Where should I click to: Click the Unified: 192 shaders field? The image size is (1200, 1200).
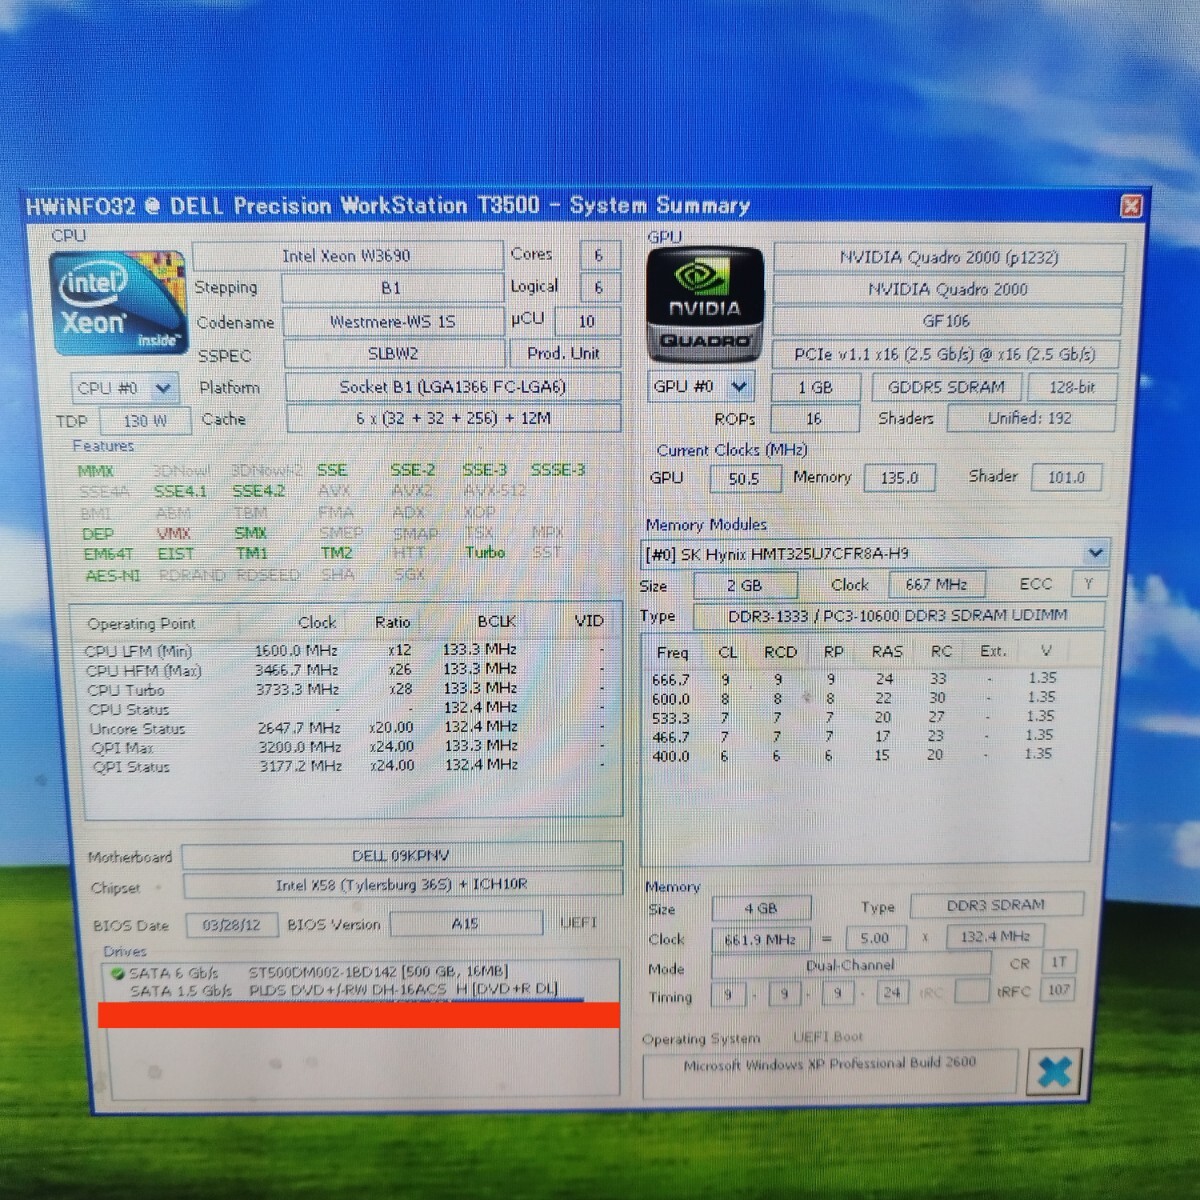pos(1030,418)
